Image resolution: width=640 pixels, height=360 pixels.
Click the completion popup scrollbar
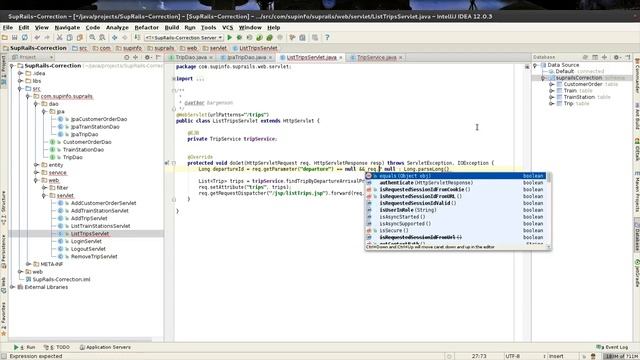pos(549,208)
